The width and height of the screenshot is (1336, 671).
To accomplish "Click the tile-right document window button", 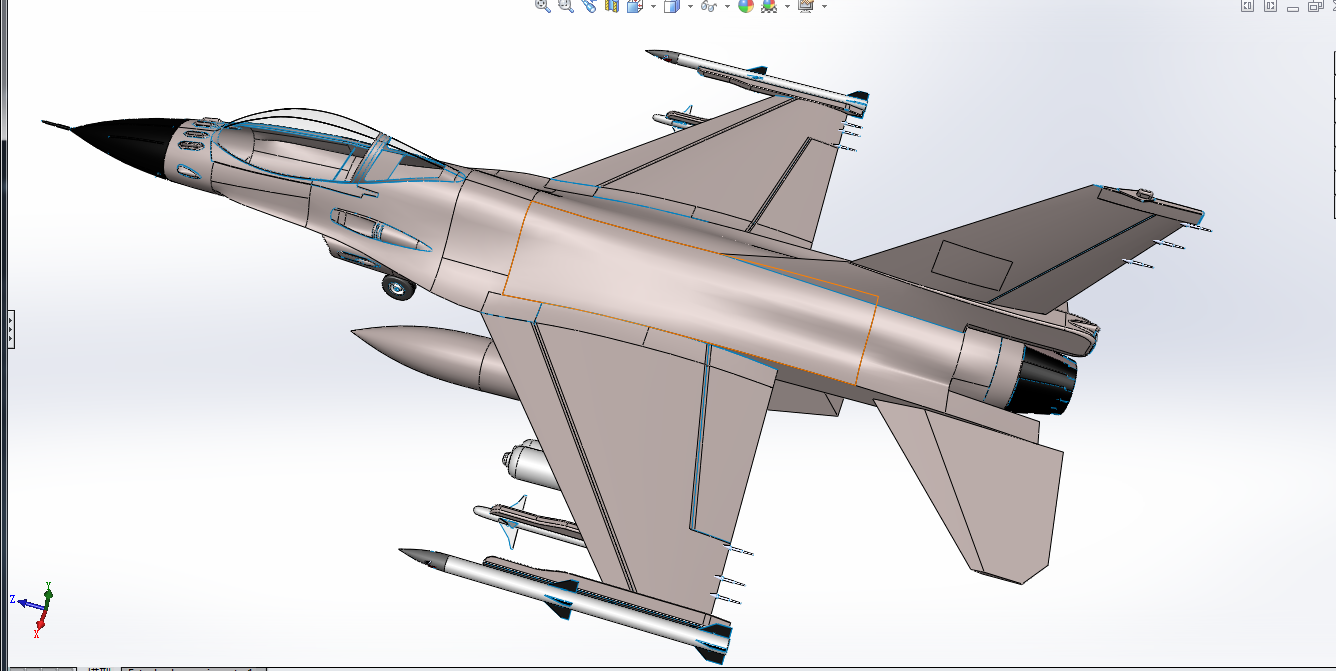I will (1270, 6).
